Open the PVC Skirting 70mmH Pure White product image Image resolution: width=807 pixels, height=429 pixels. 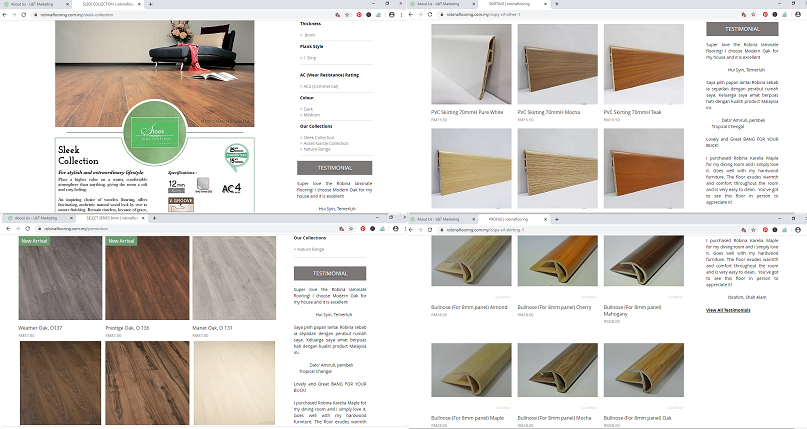[471, 64]
